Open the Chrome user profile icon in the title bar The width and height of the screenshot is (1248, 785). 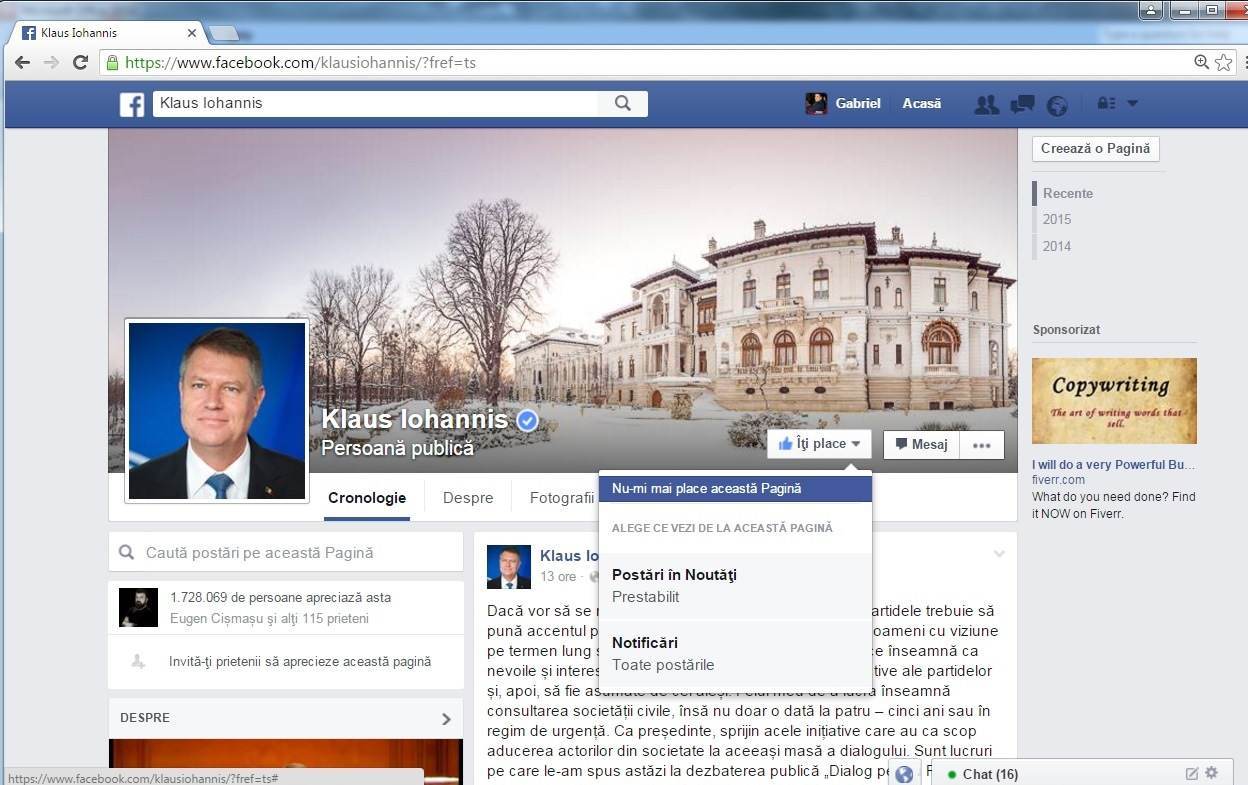click(1151, 10)
